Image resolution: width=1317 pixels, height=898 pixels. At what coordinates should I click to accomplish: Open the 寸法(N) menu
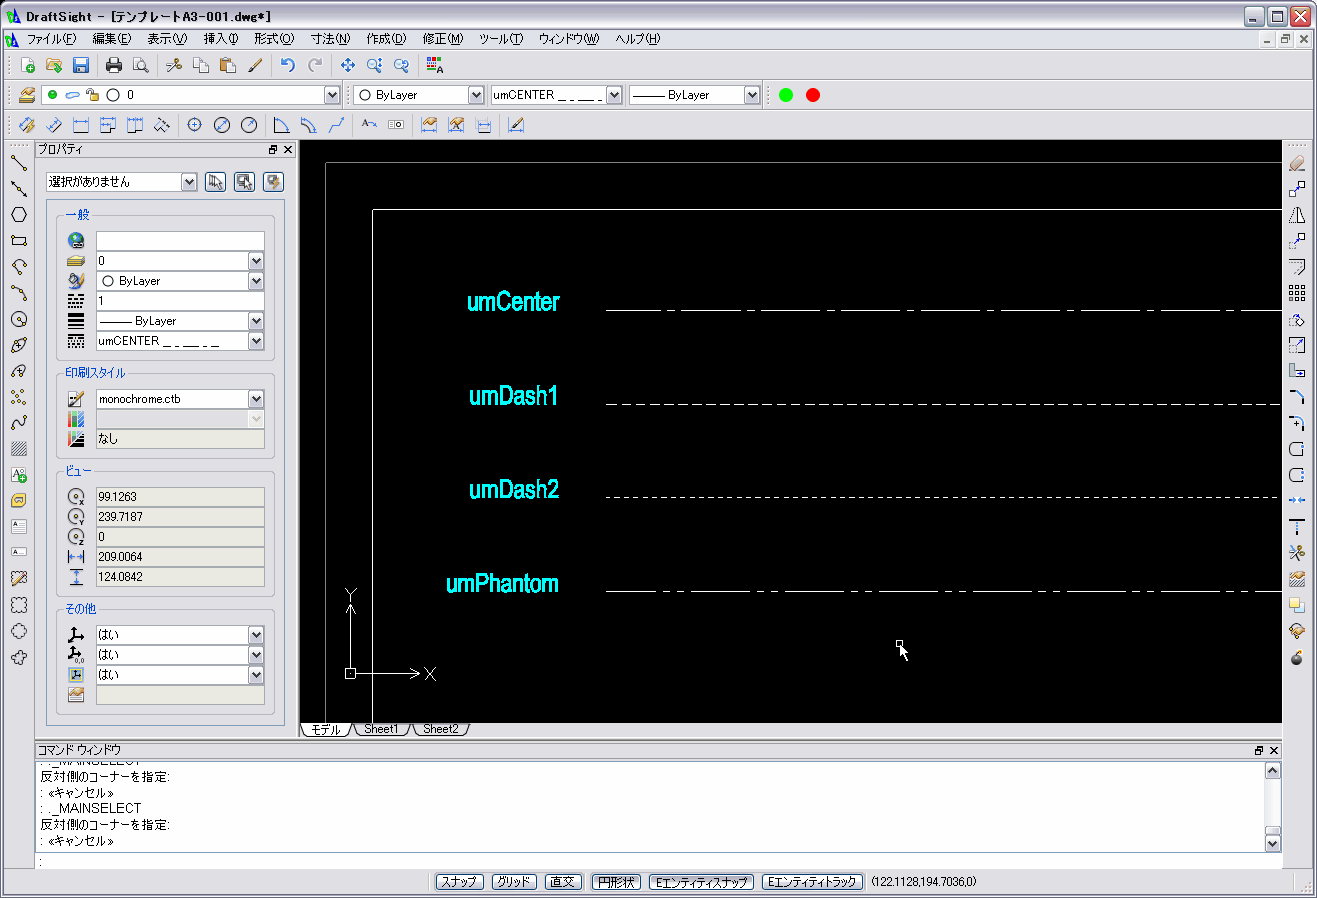click(330, 39)
